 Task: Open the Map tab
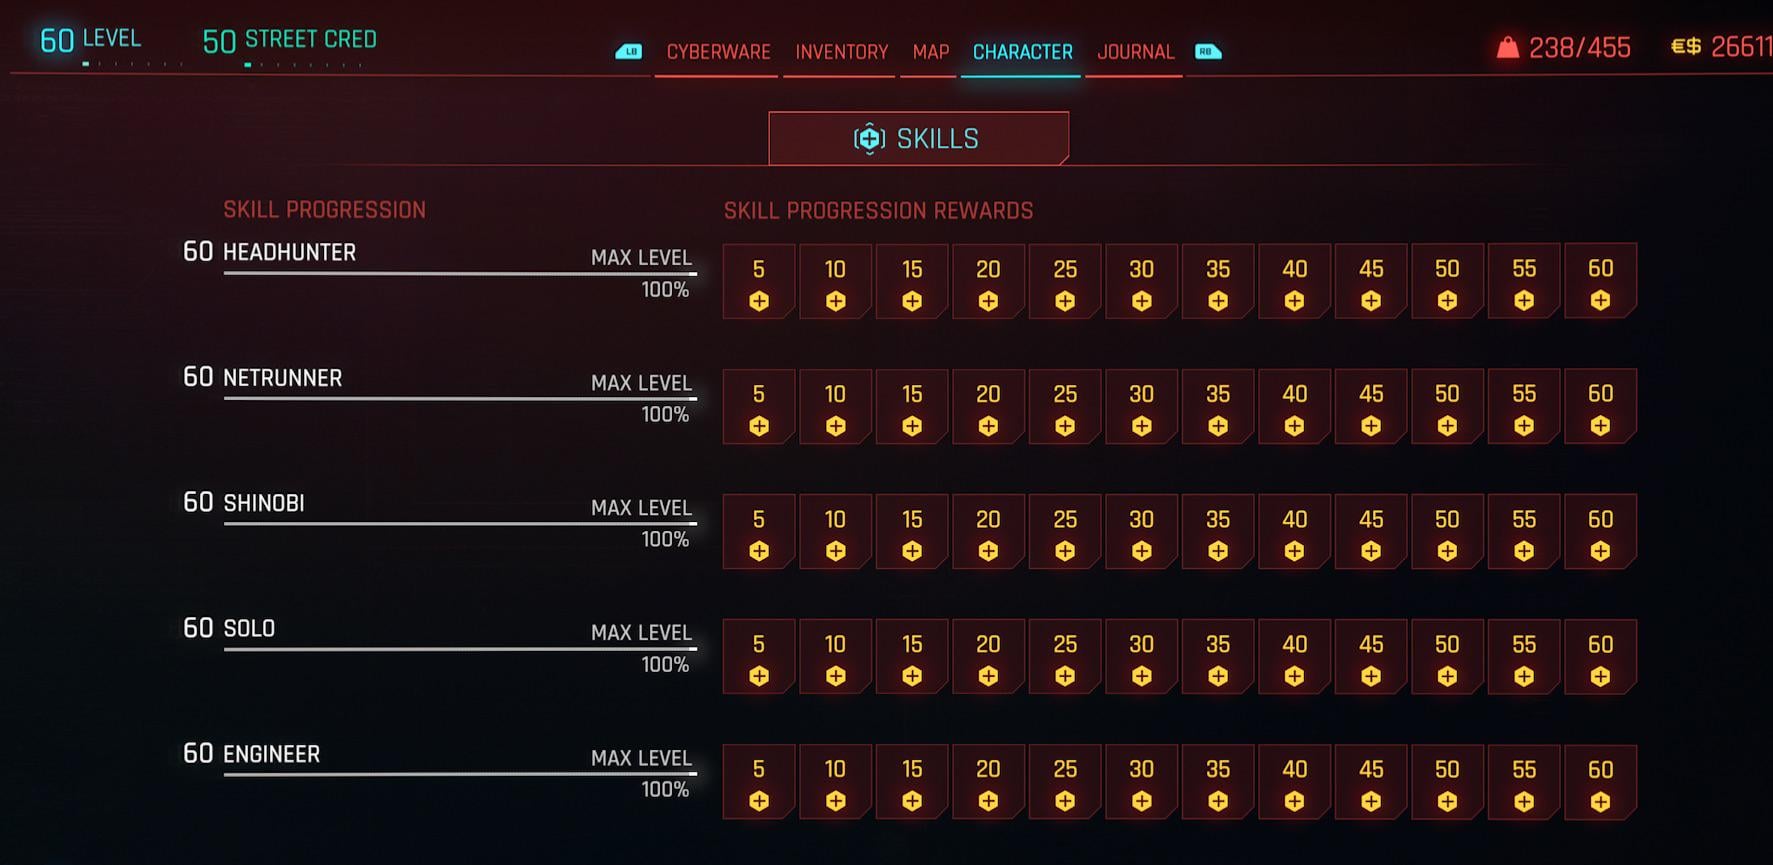pyautogui.click(x=930, y=52)
